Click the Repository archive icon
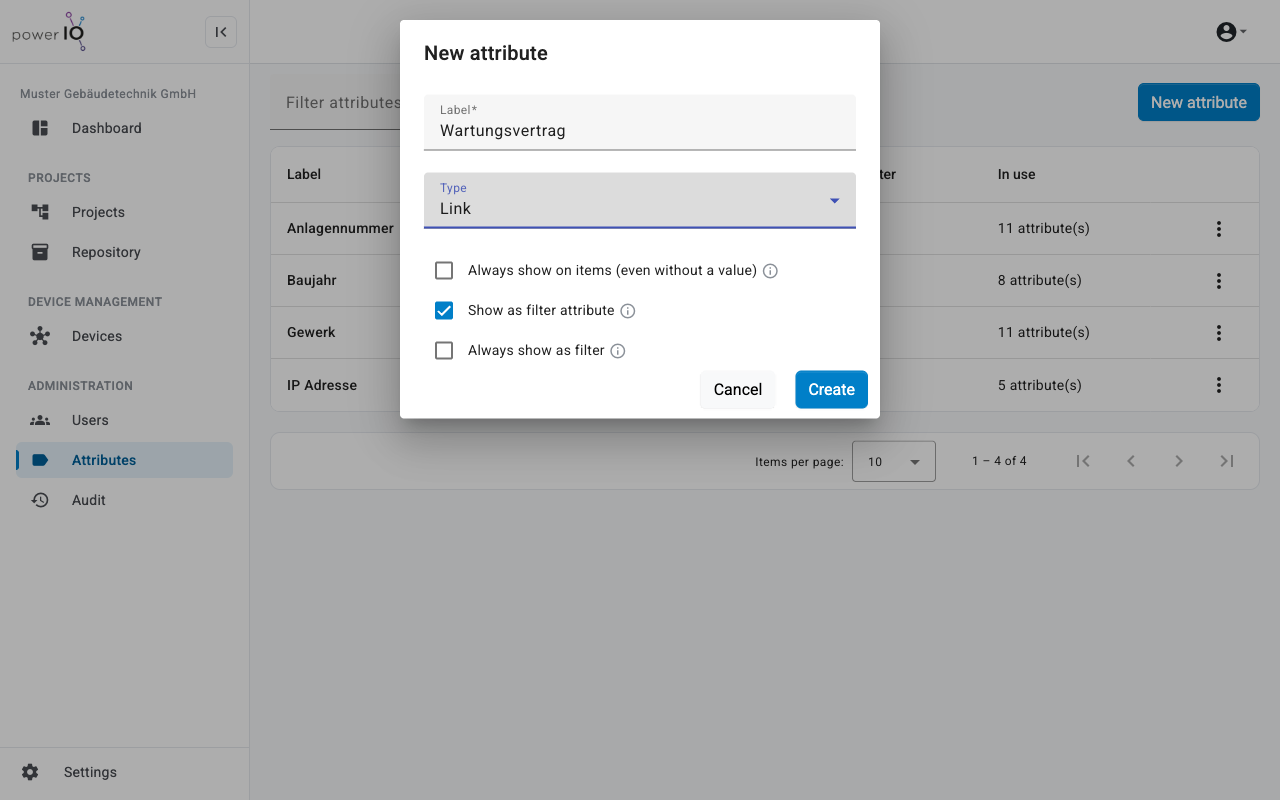The height and width of the screenshot is (800, 1280). (40, 252)
